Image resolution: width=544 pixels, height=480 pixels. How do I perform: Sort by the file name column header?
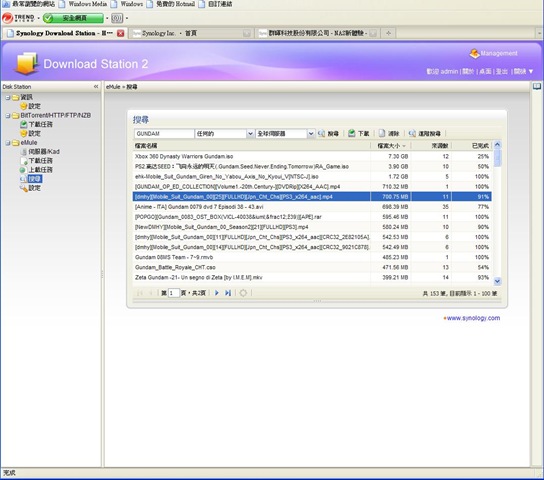252,146
